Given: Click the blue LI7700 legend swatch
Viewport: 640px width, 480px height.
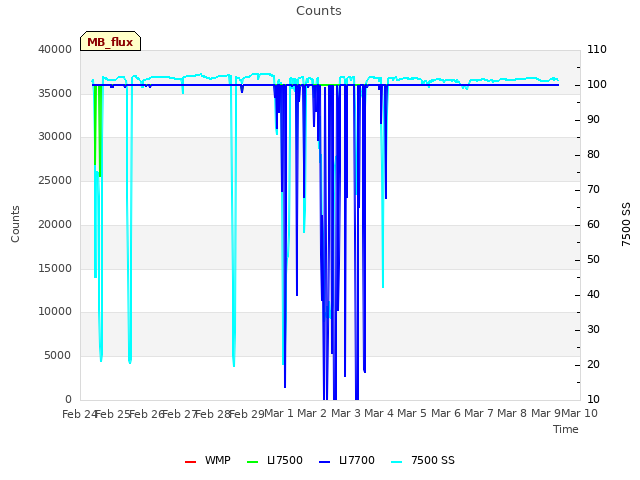Looking at the screenshot, I should click(324, 462).
